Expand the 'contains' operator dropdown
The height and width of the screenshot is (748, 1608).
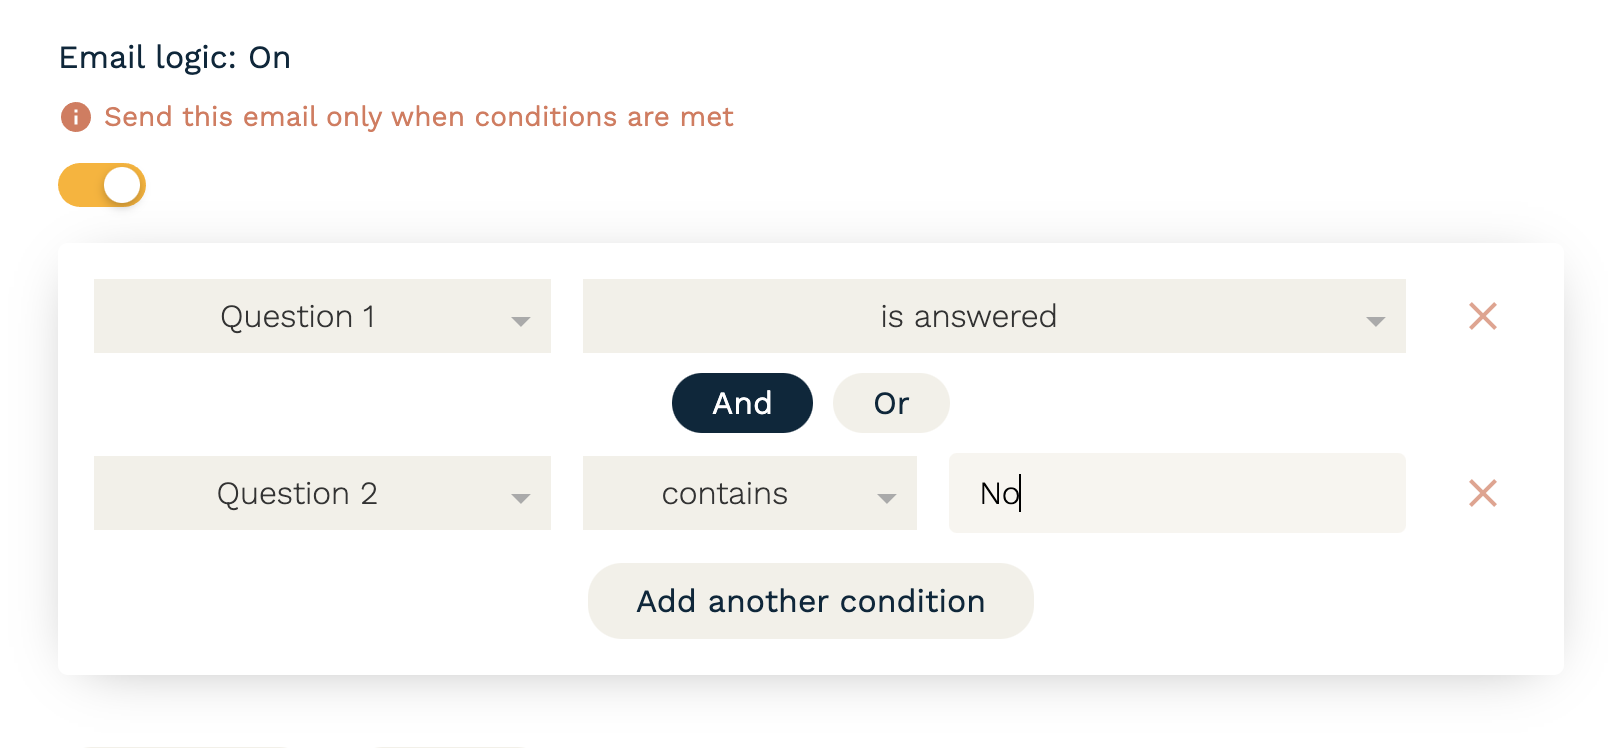(x=749, y=493)
